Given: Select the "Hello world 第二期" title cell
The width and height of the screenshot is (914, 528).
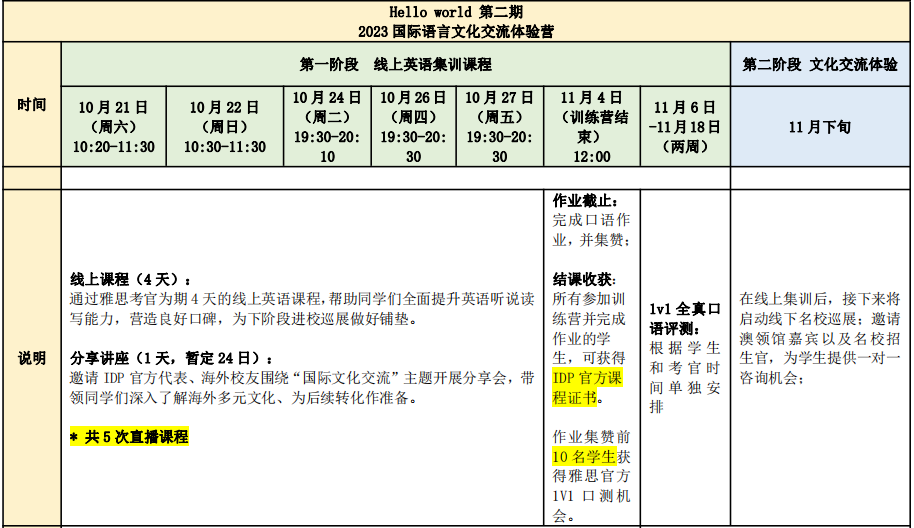Looking at the screenshot, I should (x=456, y=11).
